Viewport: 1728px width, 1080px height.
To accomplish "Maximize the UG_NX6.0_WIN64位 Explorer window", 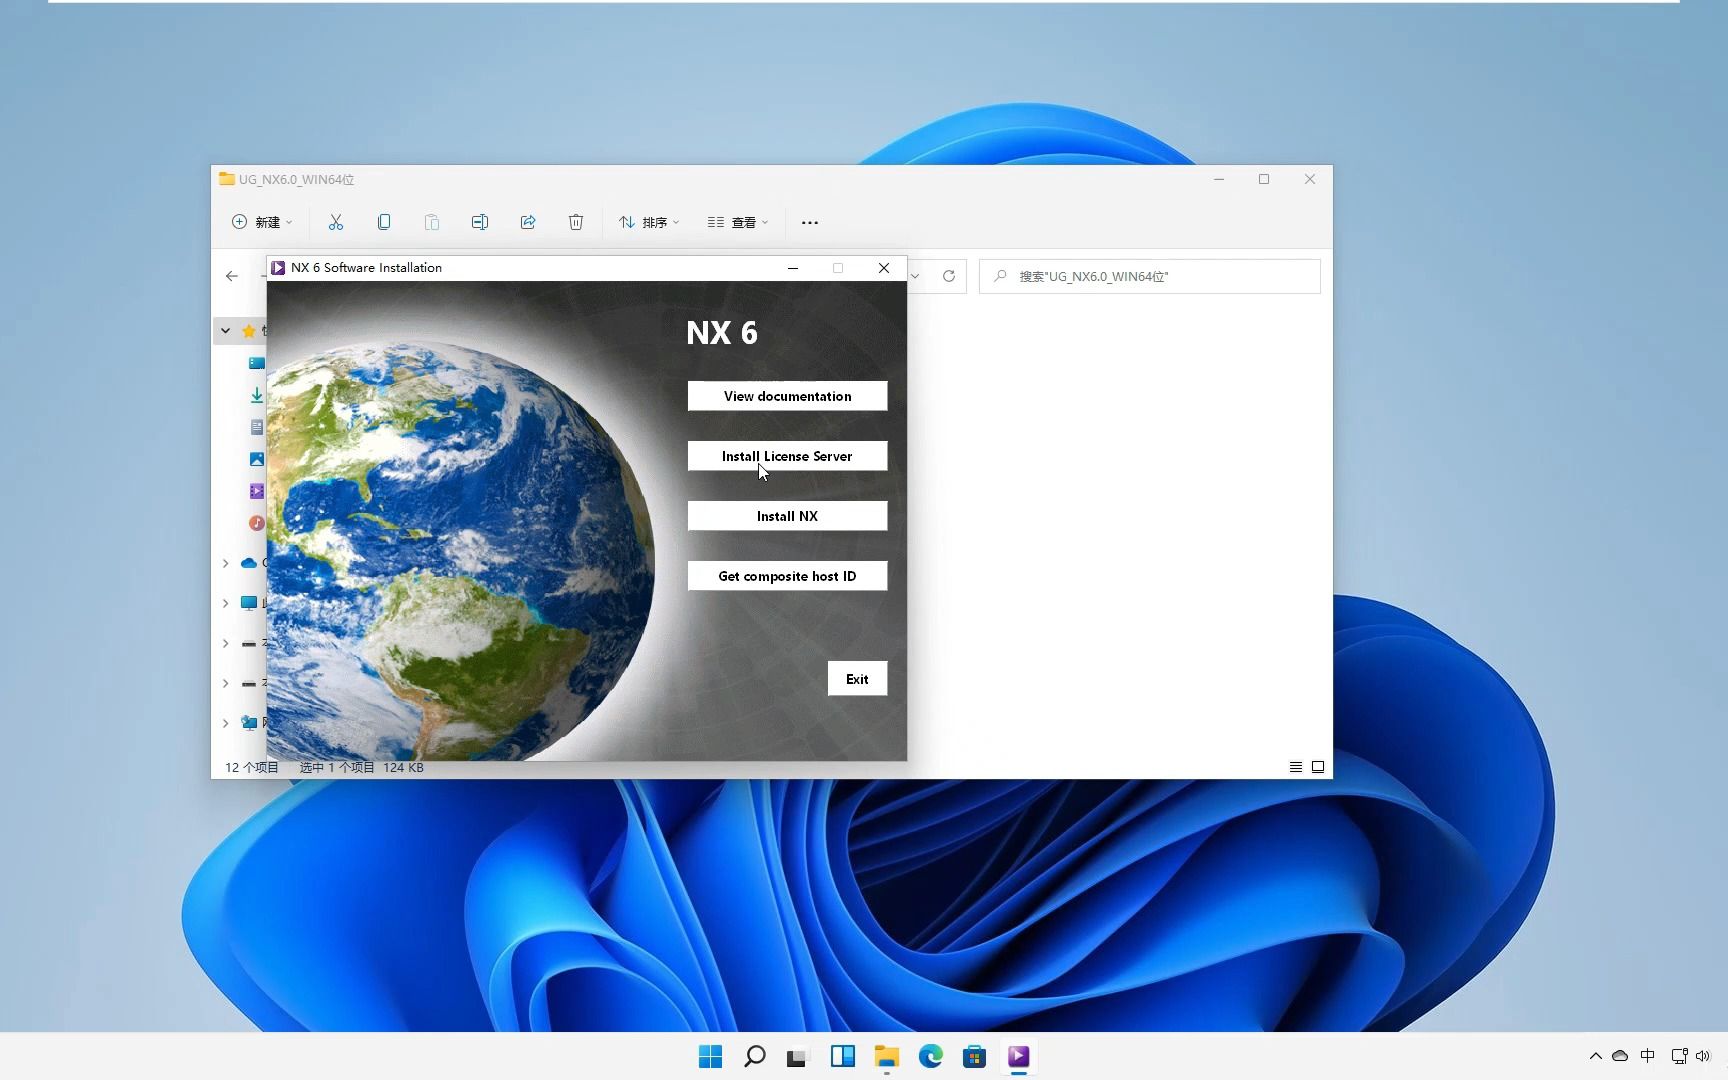I will (x=1264, y=179).
